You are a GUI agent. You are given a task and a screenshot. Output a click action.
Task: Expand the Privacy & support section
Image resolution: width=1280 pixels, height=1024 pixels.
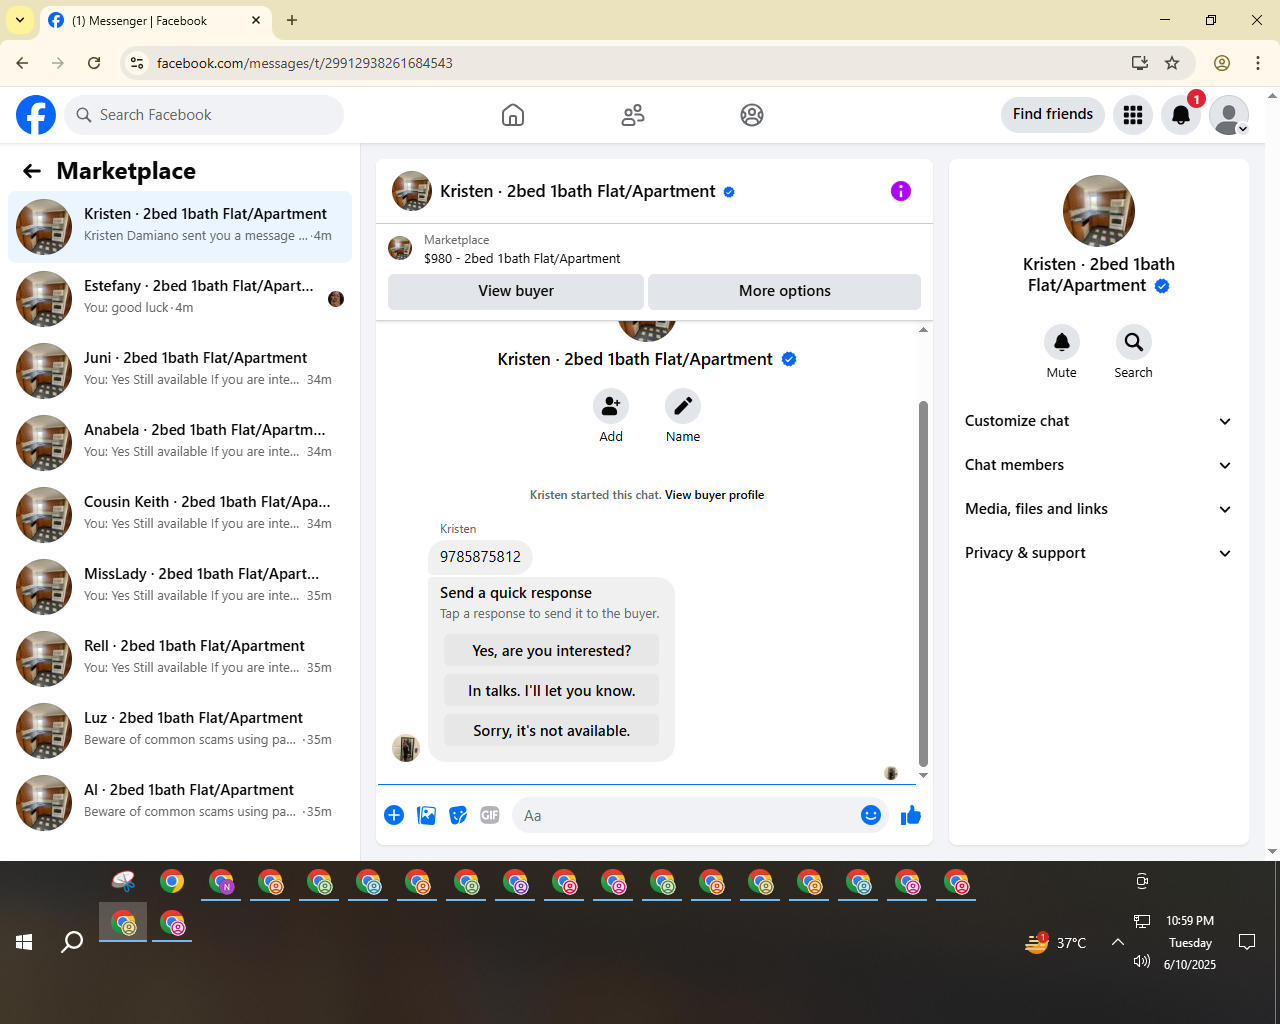[1099, 553]
